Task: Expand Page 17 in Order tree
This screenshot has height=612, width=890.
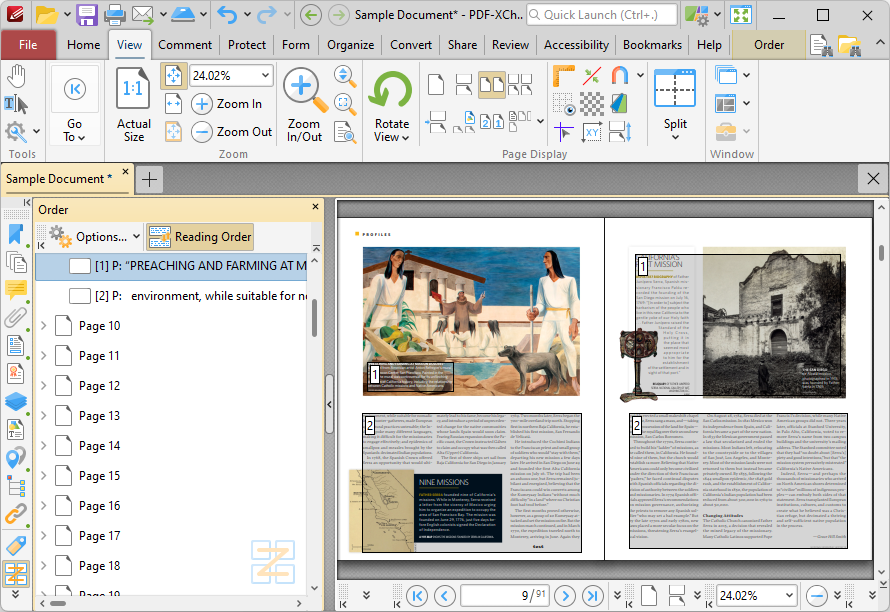Action: (x=44, y=535)
